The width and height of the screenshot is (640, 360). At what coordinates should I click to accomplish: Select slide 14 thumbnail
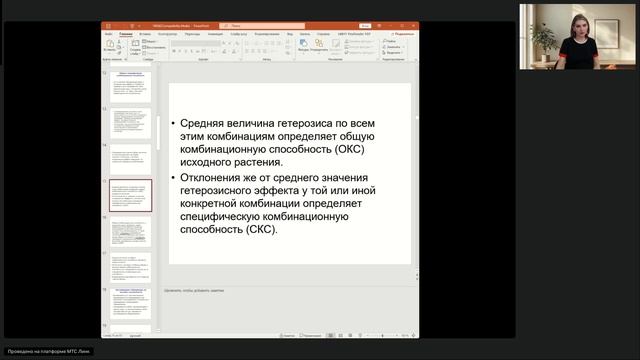131,159
